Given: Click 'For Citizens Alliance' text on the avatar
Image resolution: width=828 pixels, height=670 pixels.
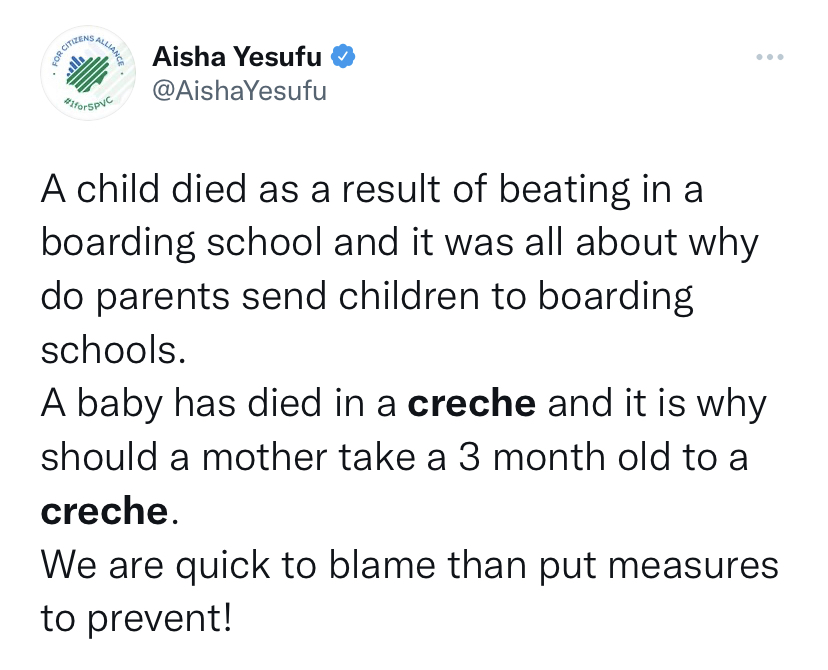Looking at the screenshot, I should click(88, 46).
